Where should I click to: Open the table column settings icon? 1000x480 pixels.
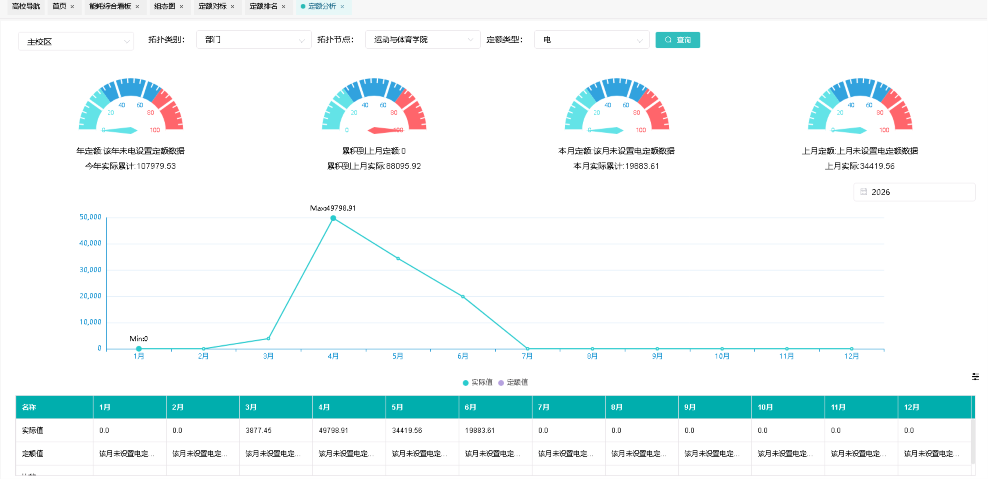pyautogui.click(x=975, y=377)
